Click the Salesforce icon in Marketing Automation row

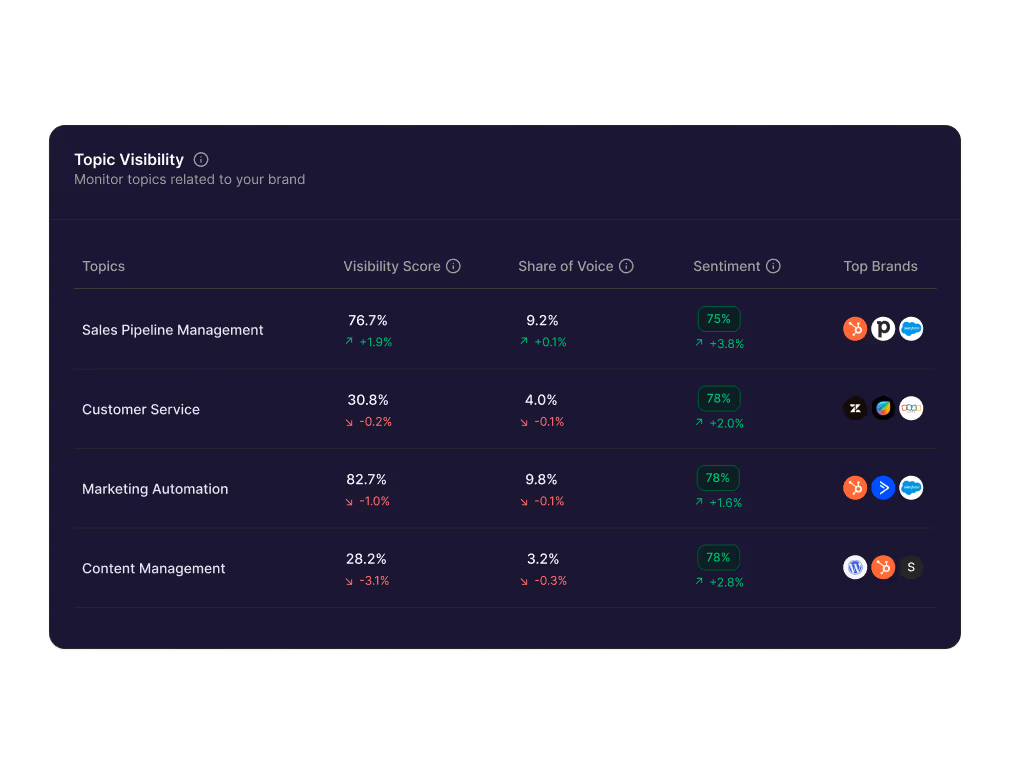point(911,488)
